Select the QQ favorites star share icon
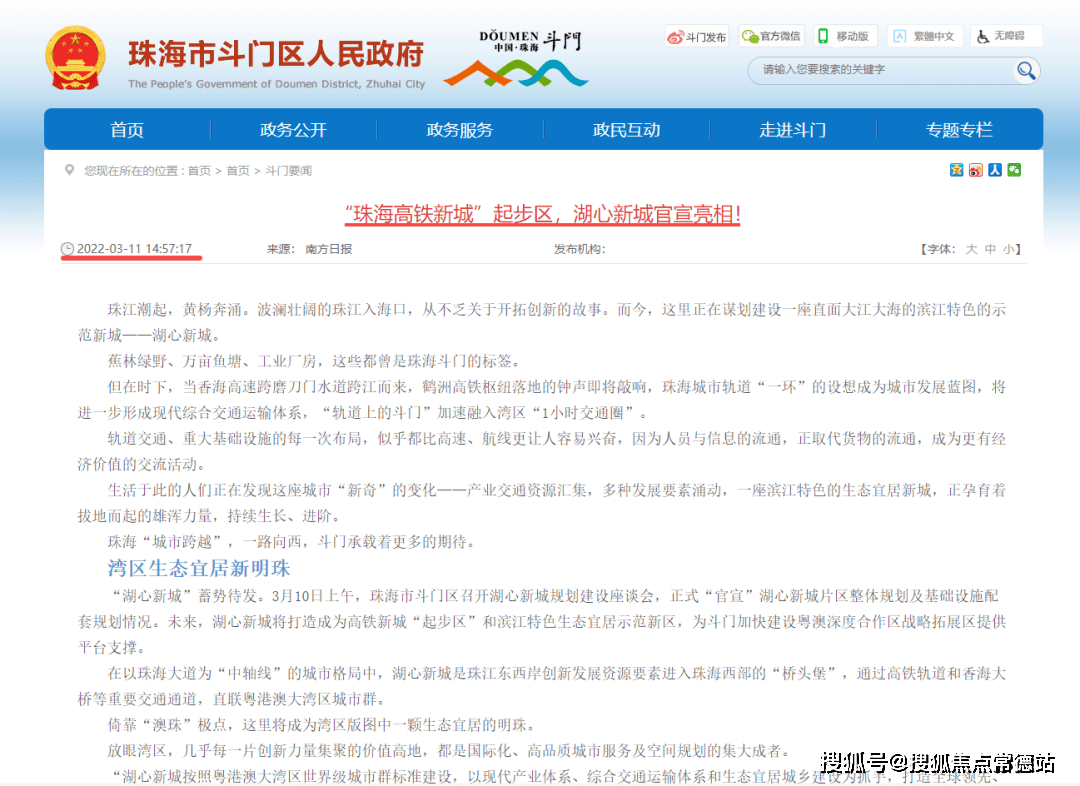The width and height of the screenshot is (1080, 786). 956,170
